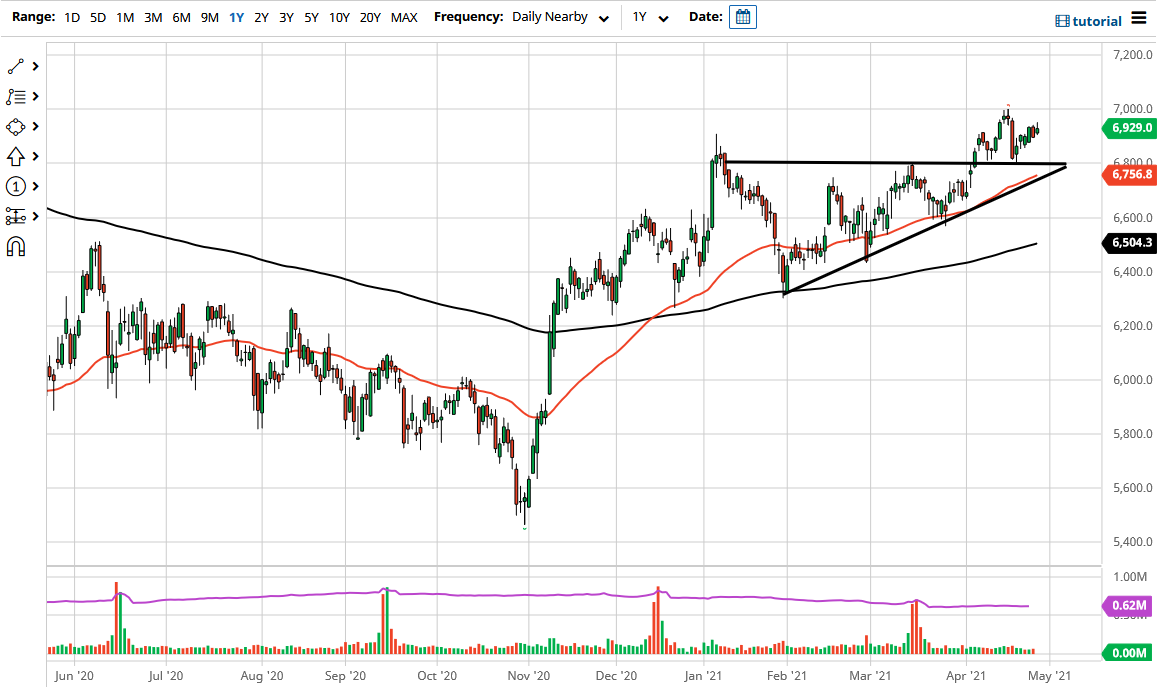Select the polygon shape drawing tool

[16, 126]
